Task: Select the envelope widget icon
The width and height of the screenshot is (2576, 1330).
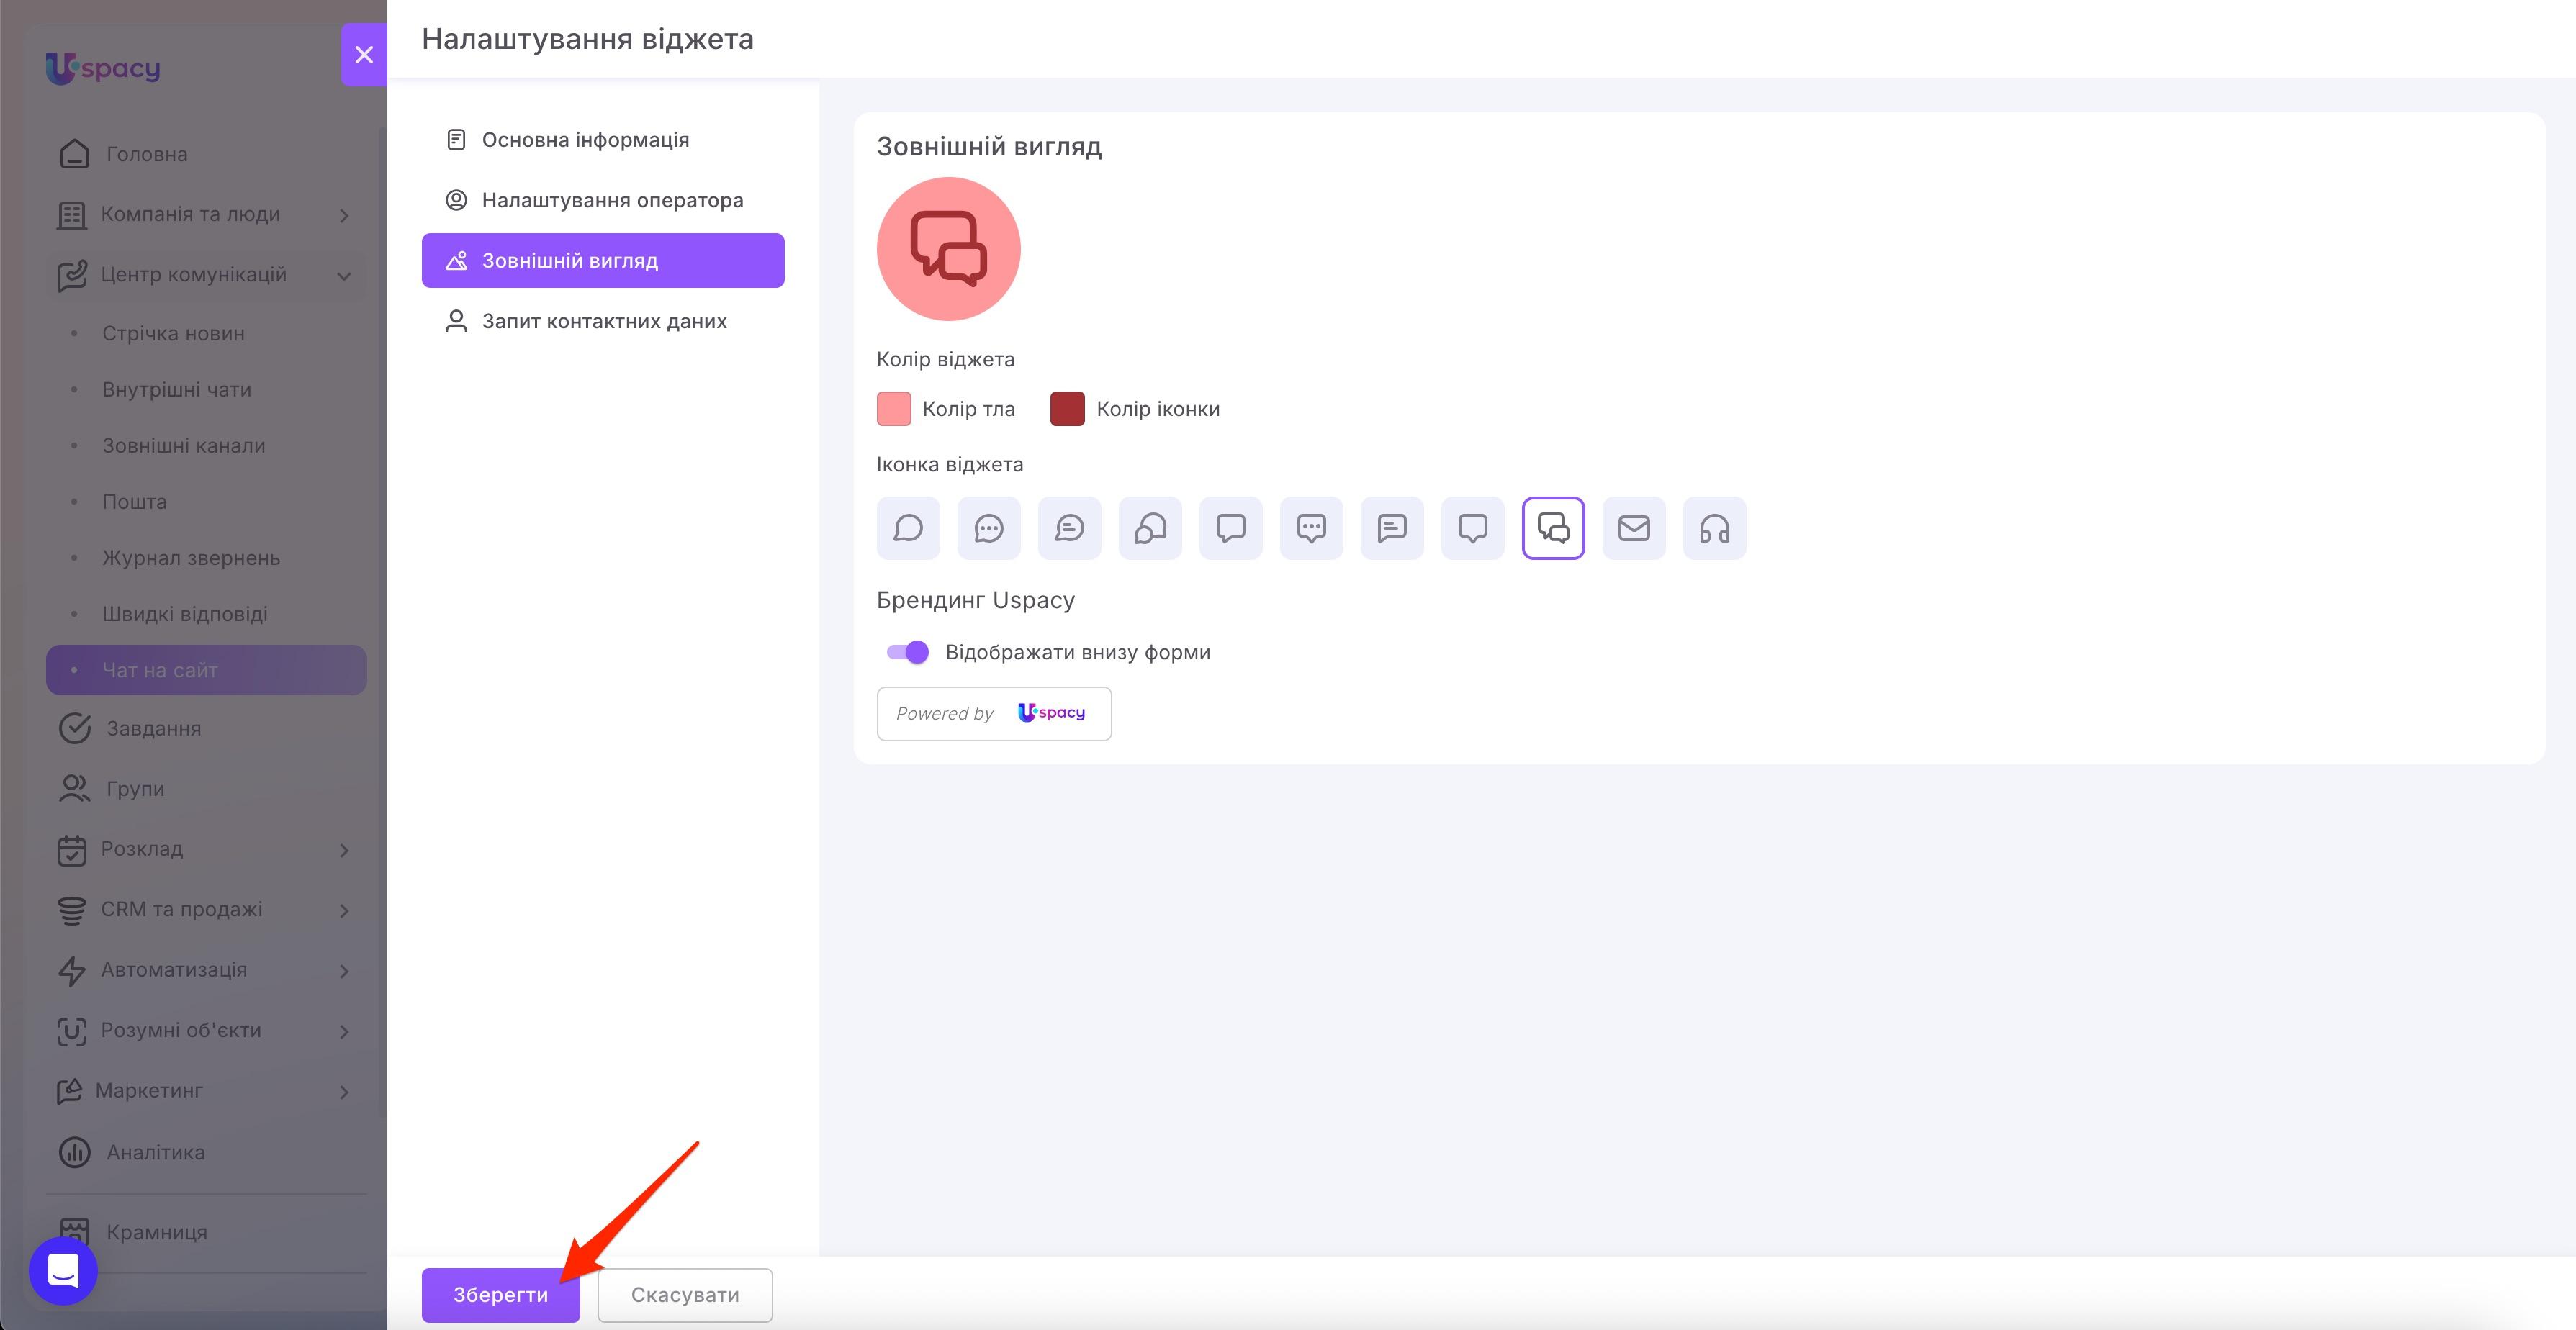Action: (1634, 528)
